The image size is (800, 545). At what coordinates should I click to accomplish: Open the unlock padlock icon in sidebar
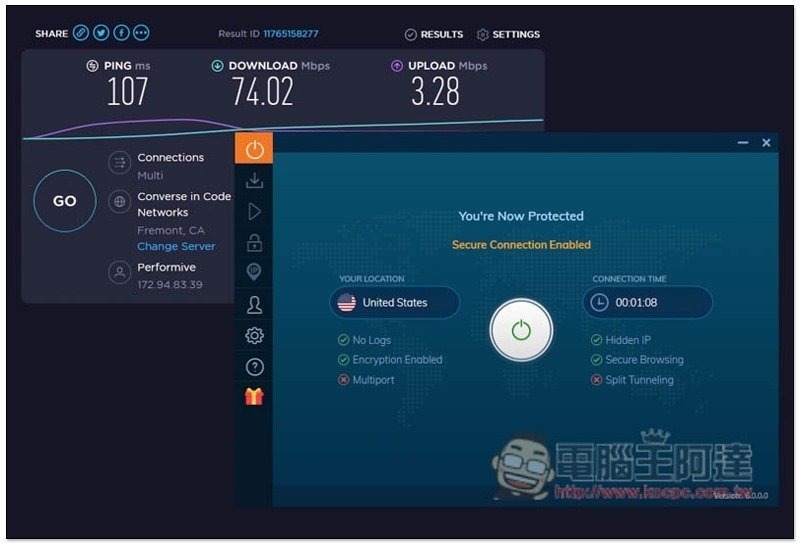click(x=254, y=242)
